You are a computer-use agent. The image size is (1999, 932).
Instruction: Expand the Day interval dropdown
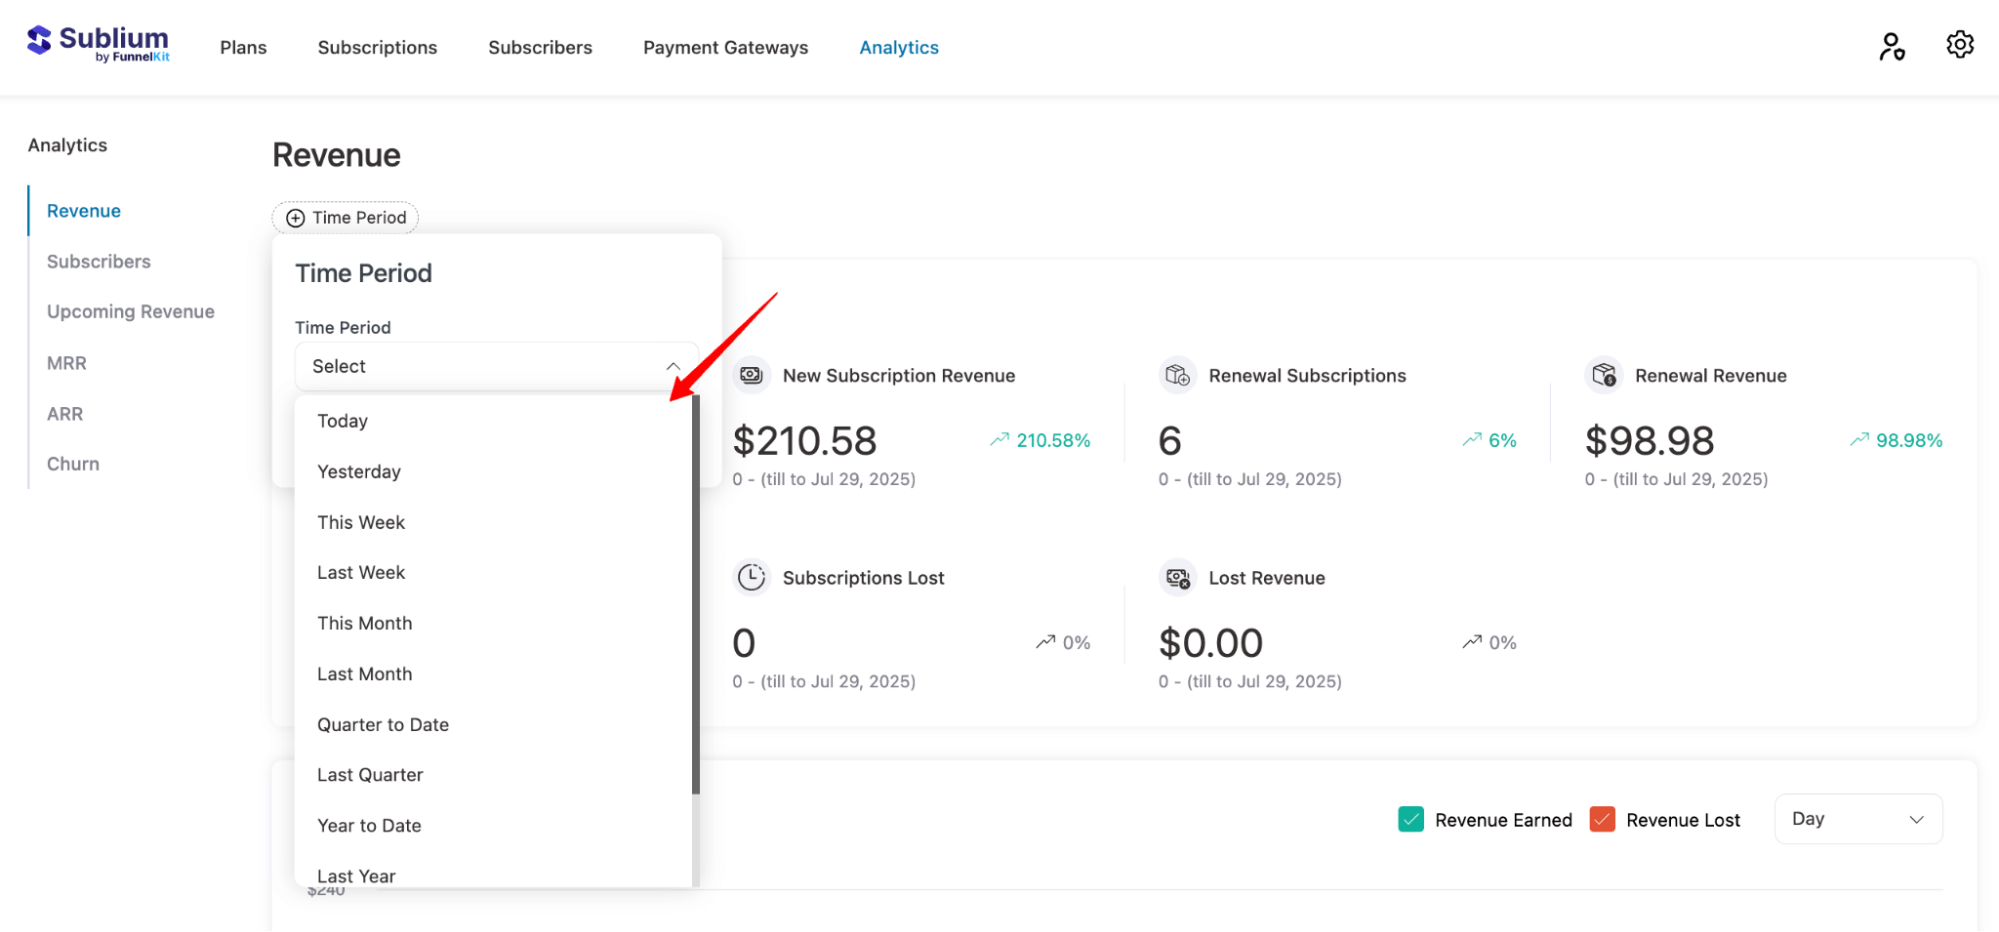pyautogui.click(x=1857, y=819)
